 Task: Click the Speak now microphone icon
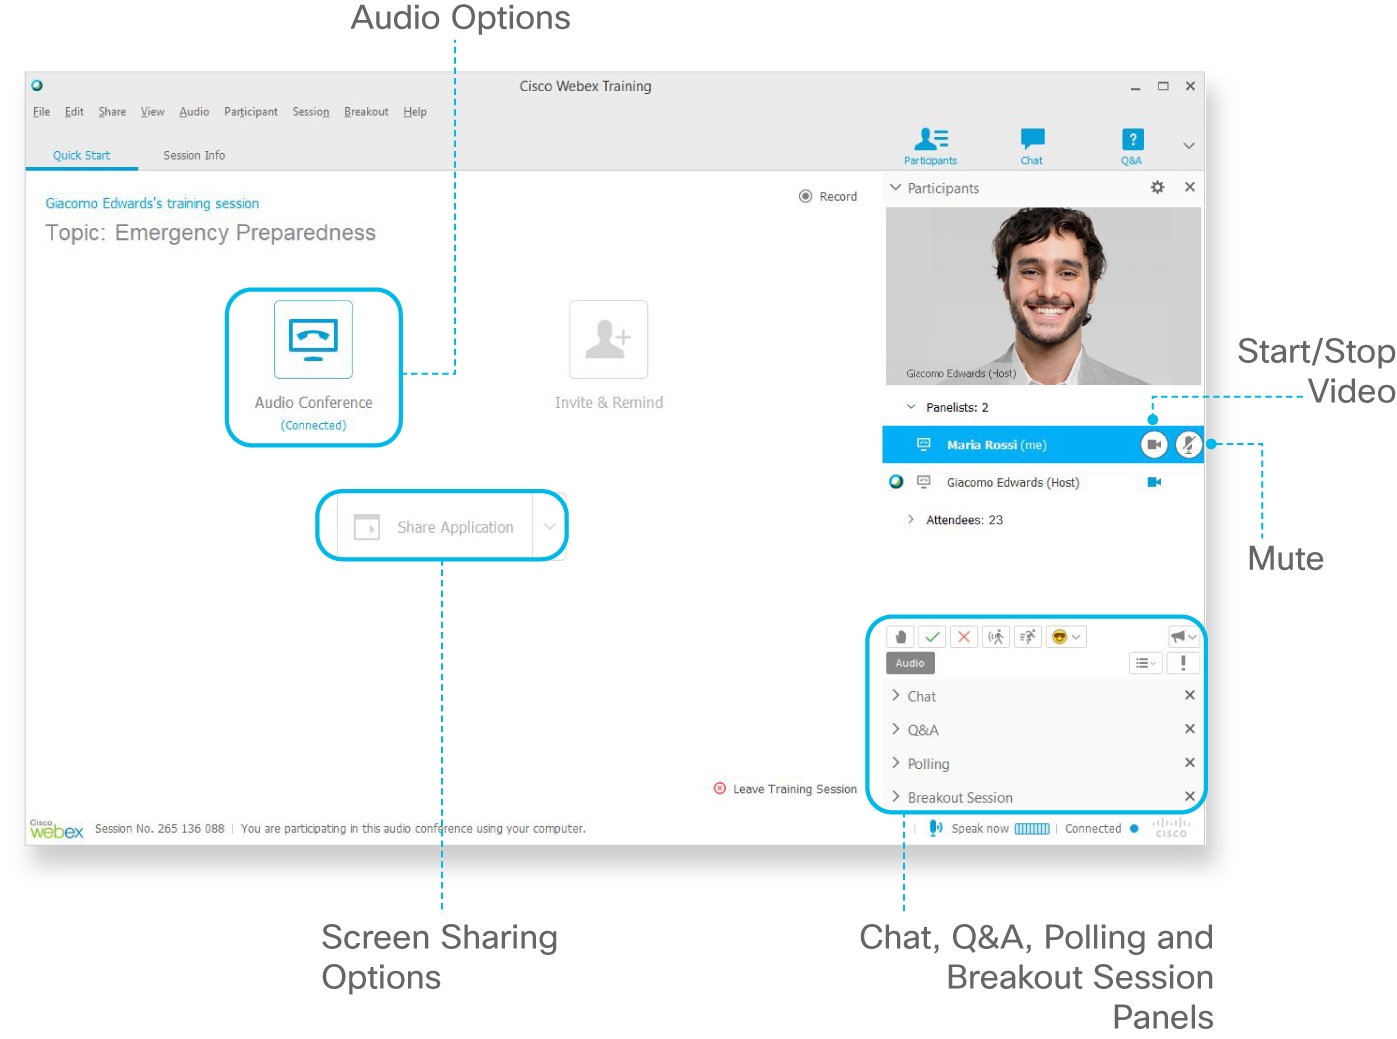(935, 828)
